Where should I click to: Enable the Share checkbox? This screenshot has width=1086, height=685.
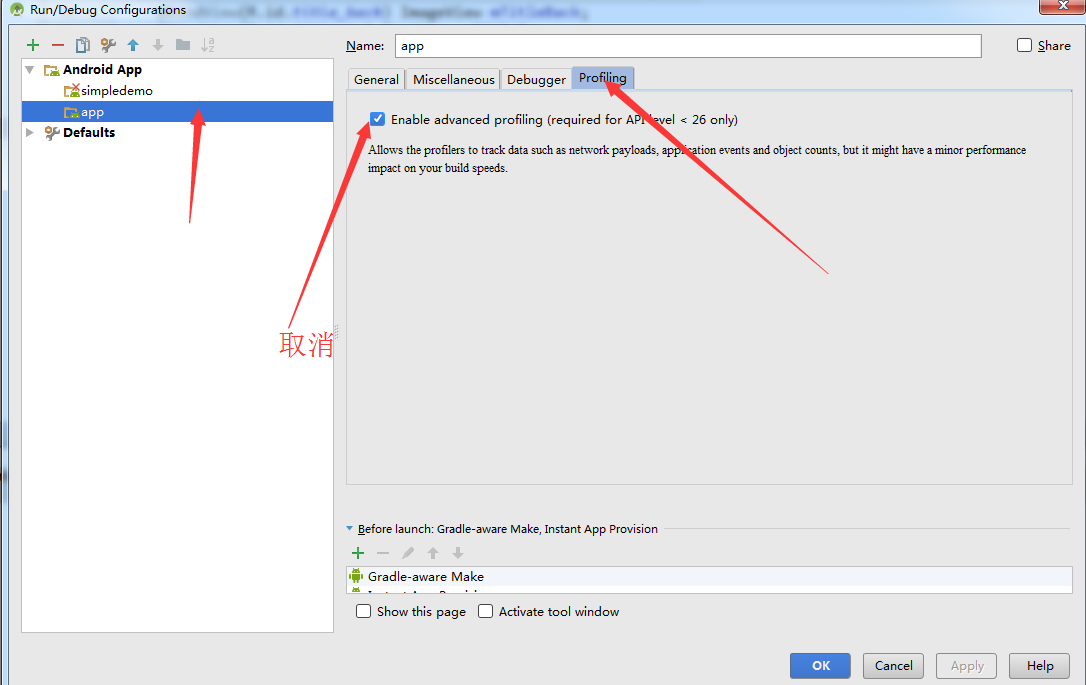(1024, 45)
